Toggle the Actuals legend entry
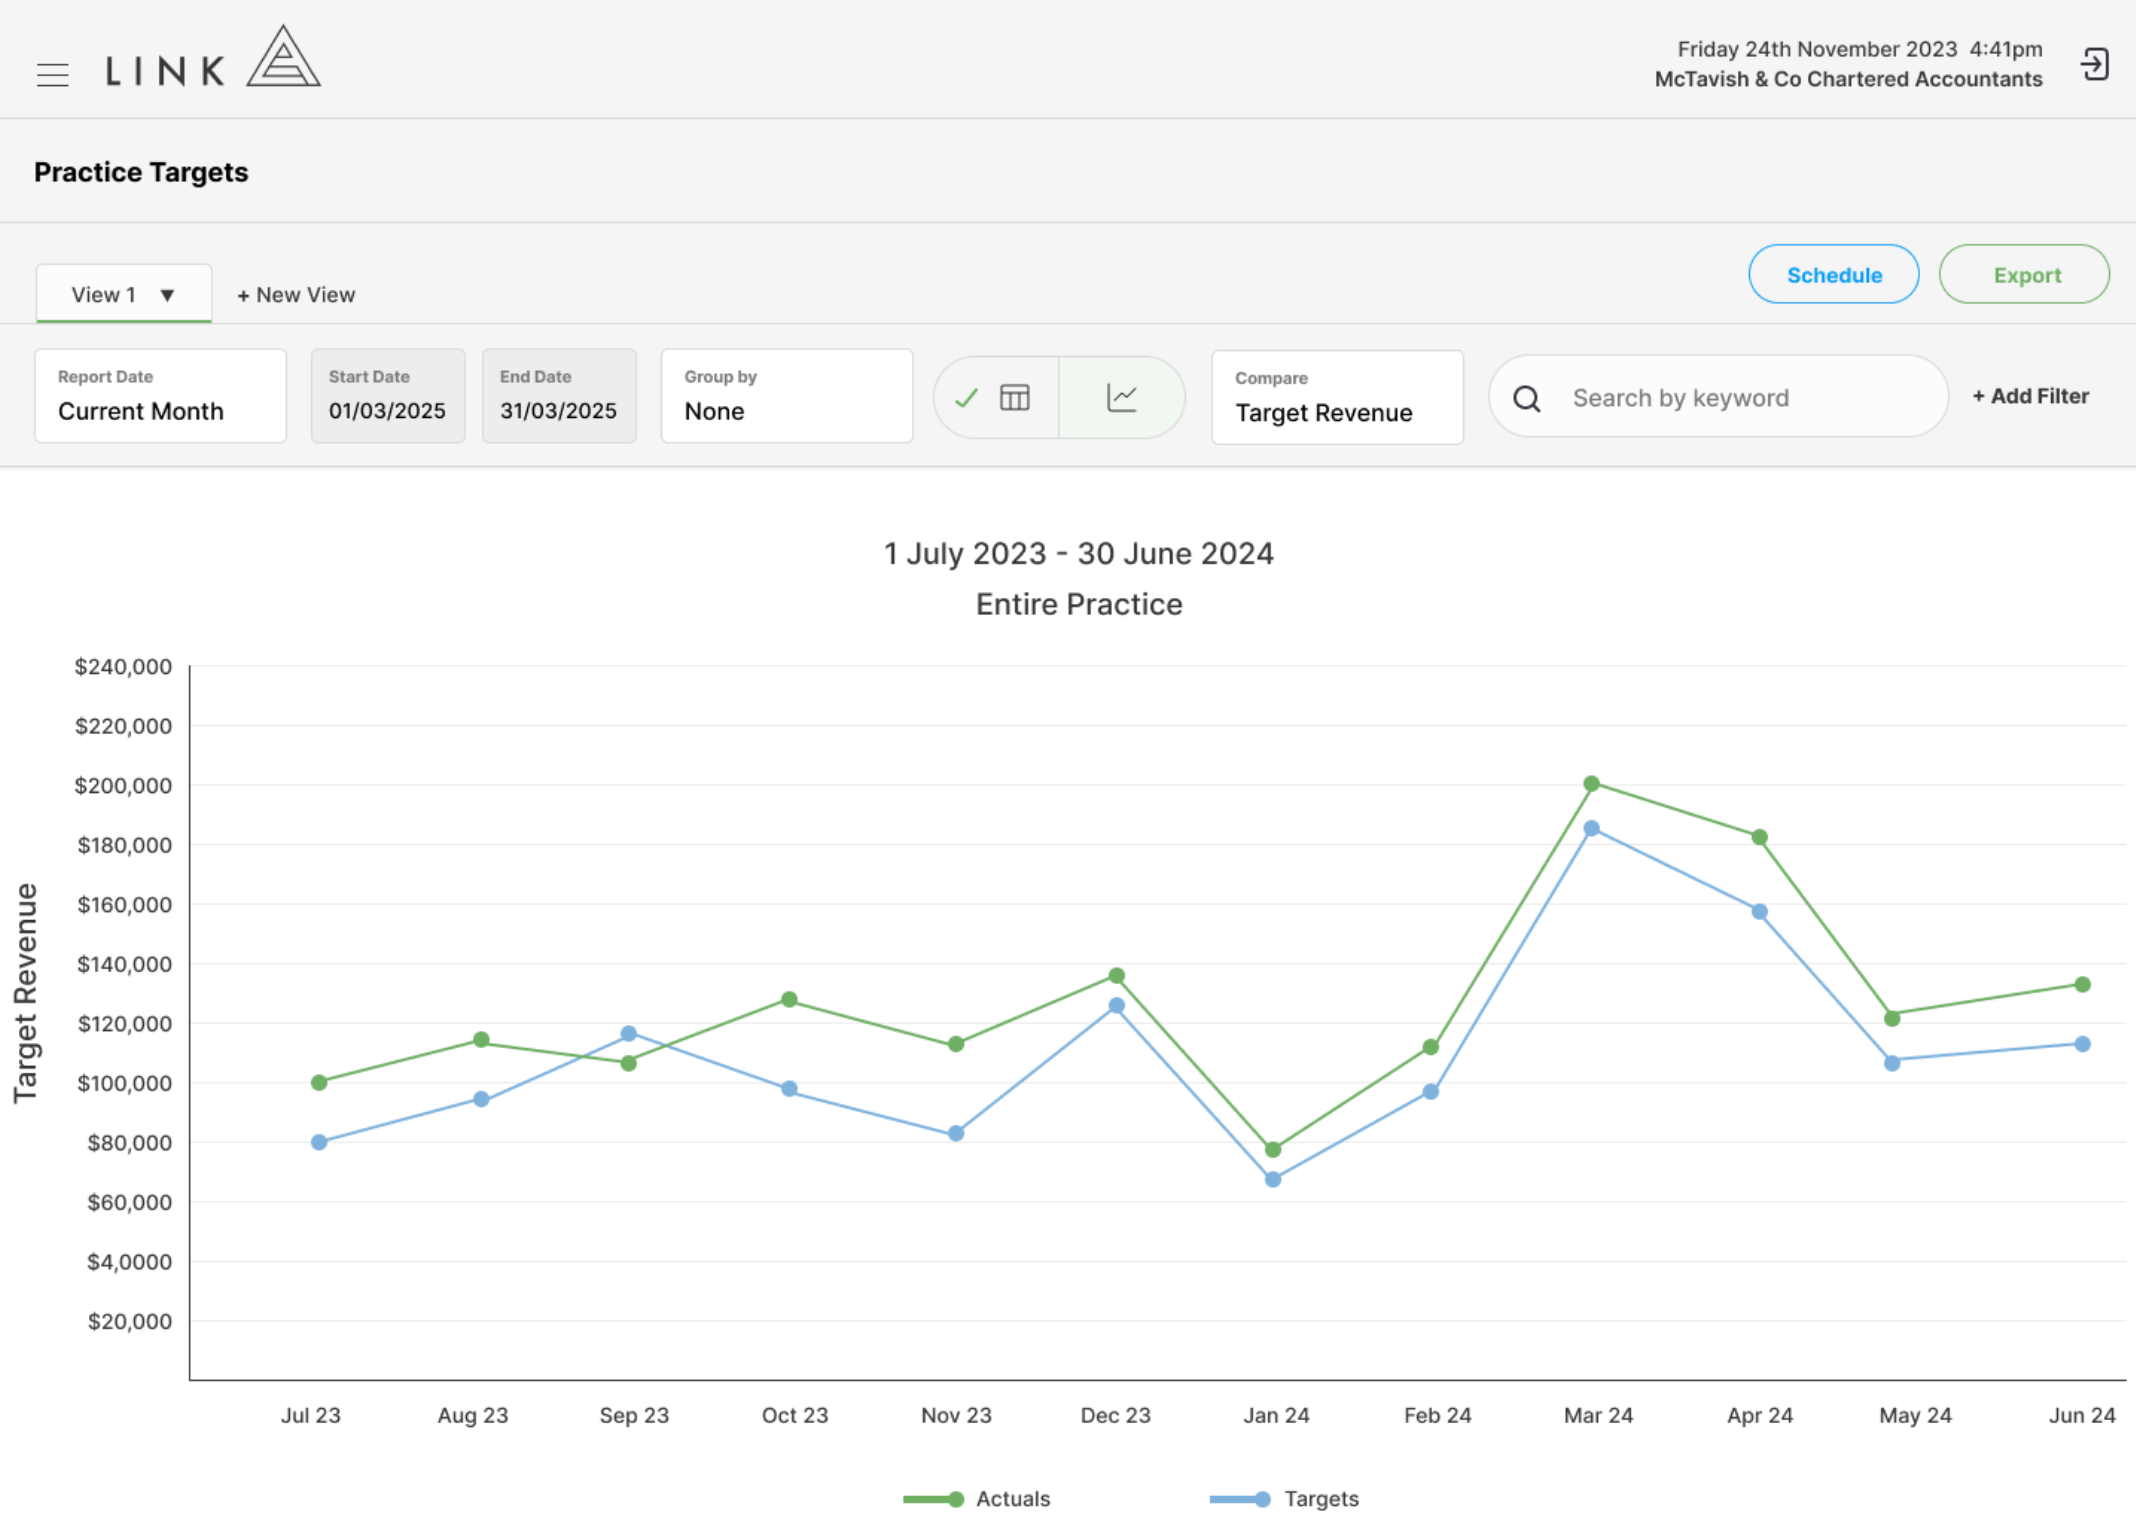 click(977, 1499)
